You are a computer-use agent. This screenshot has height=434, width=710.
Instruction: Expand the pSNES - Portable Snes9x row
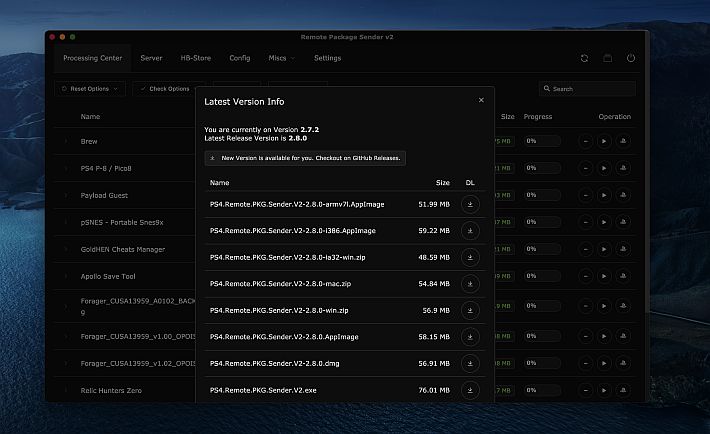point(66,222)
